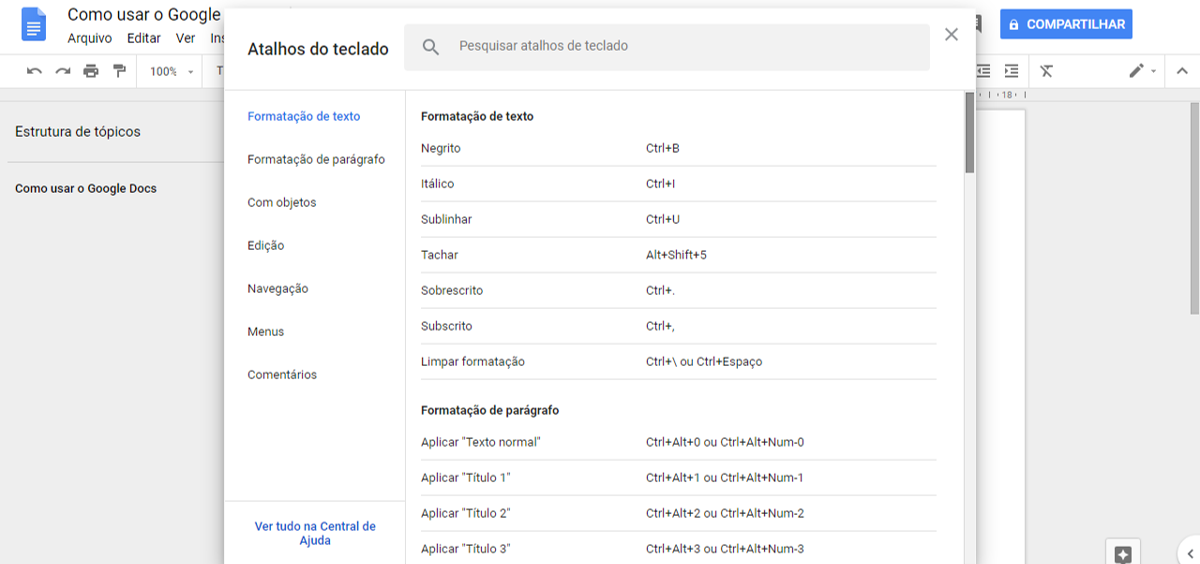Expand the side panel with left chevron
The image size is (1200, 564).
[1189, 553]
